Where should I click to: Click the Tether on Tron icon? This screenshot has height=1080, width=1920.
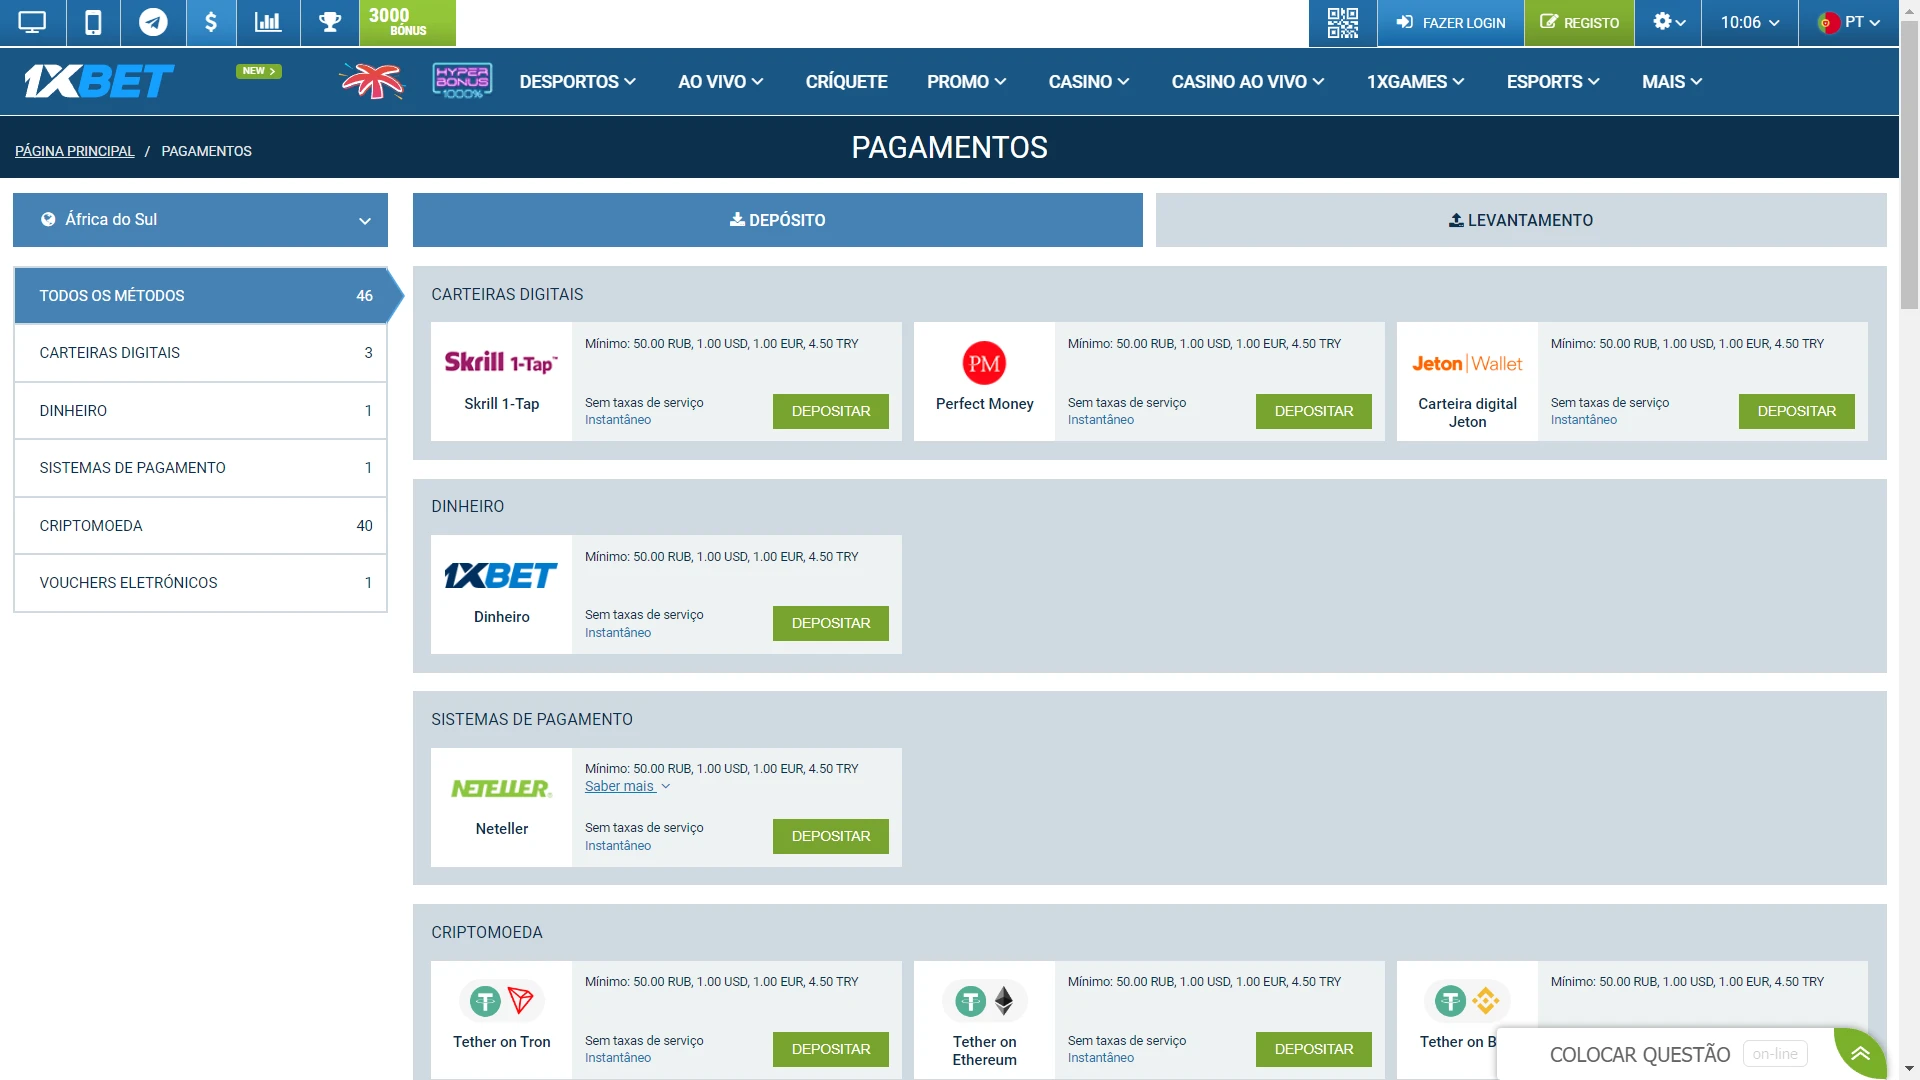tap(501, 1000)
